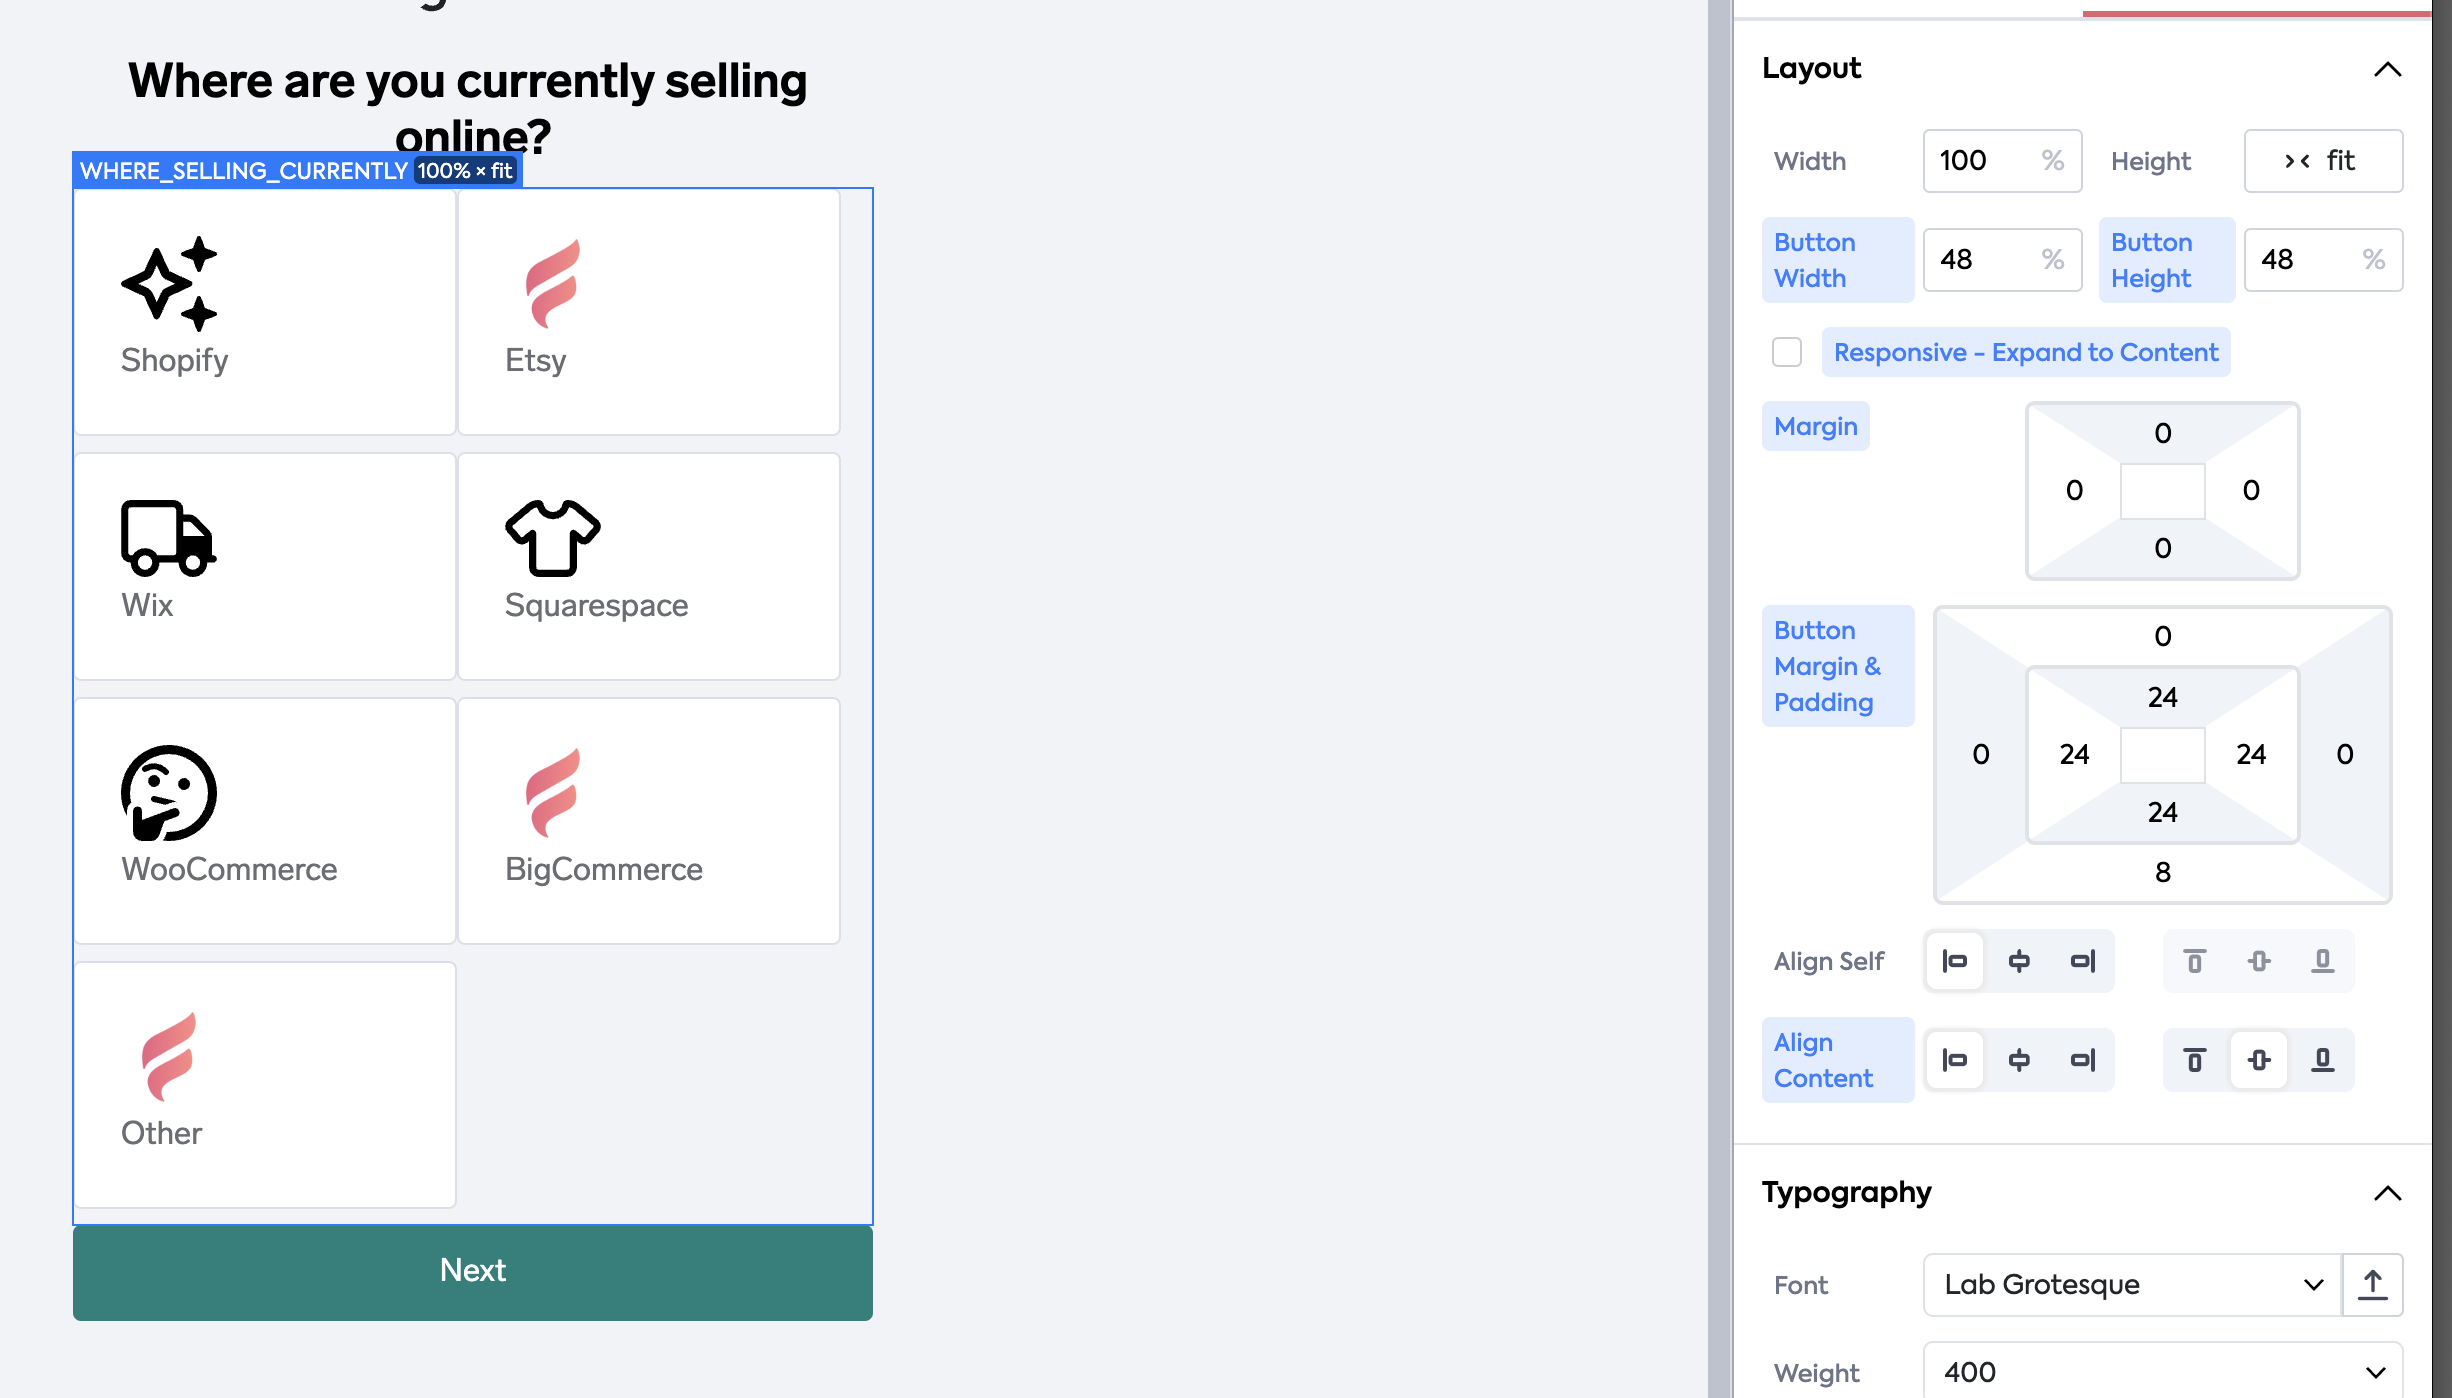Open the Lab Grotesque font dropdown
Screen dimensions: 2452x1398
coord(2132,1284)
